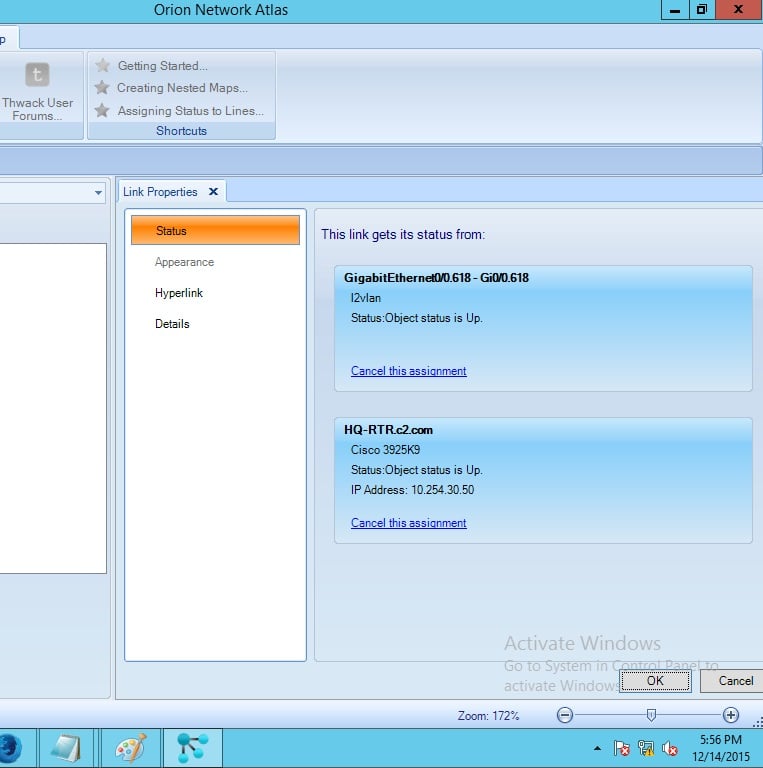Open the Paint app in the taskbar
Image resolution: width=763 pixels, height=768 pixels.
tap(131, 748)
